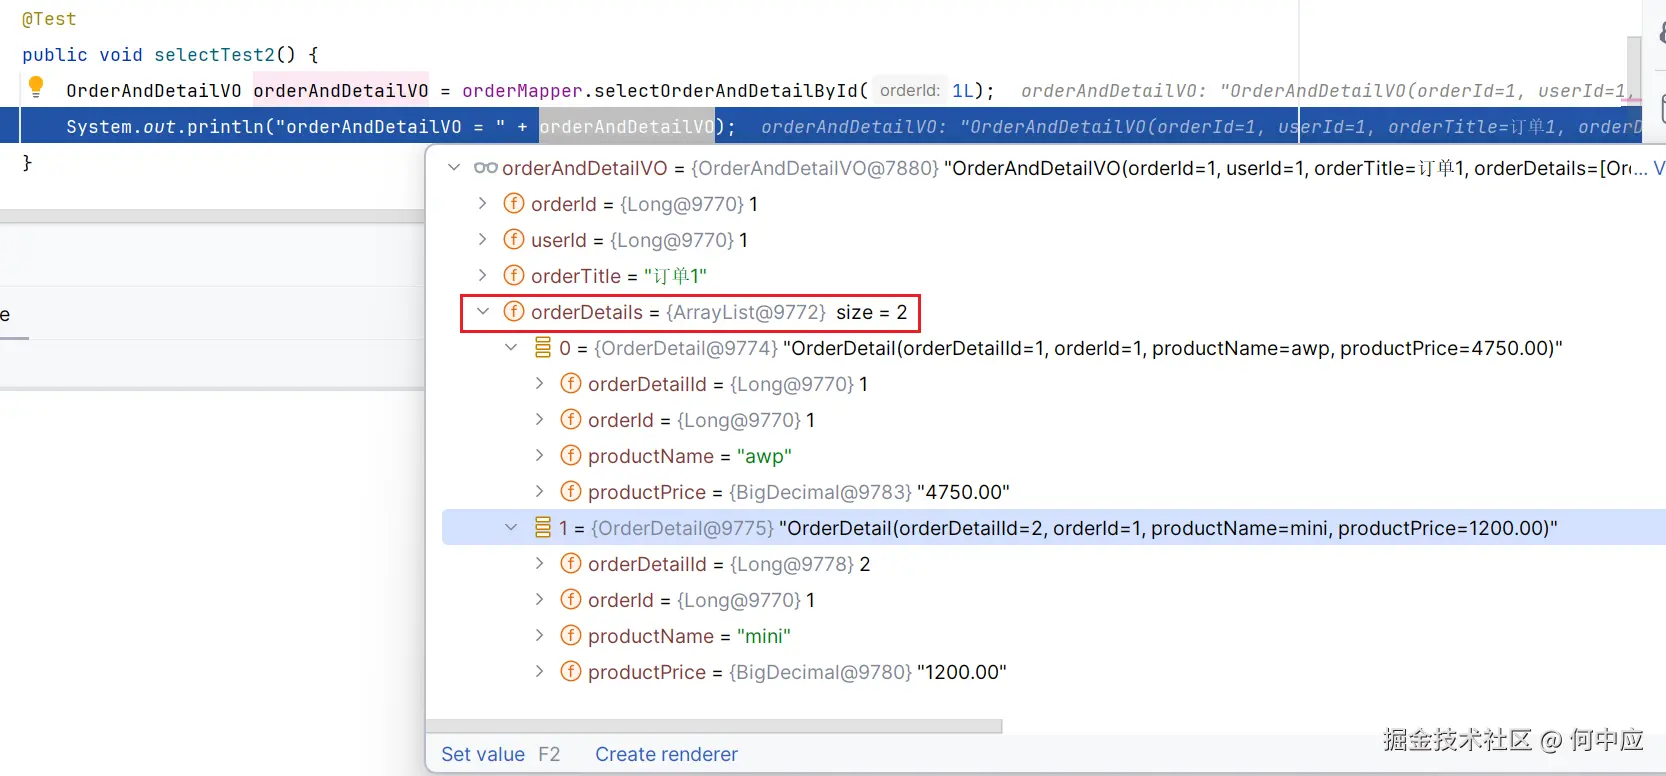Click field icon of productName awp
Image resolution: width=1666 pixels, height=776 pixels.
click(x=571, y=456)
